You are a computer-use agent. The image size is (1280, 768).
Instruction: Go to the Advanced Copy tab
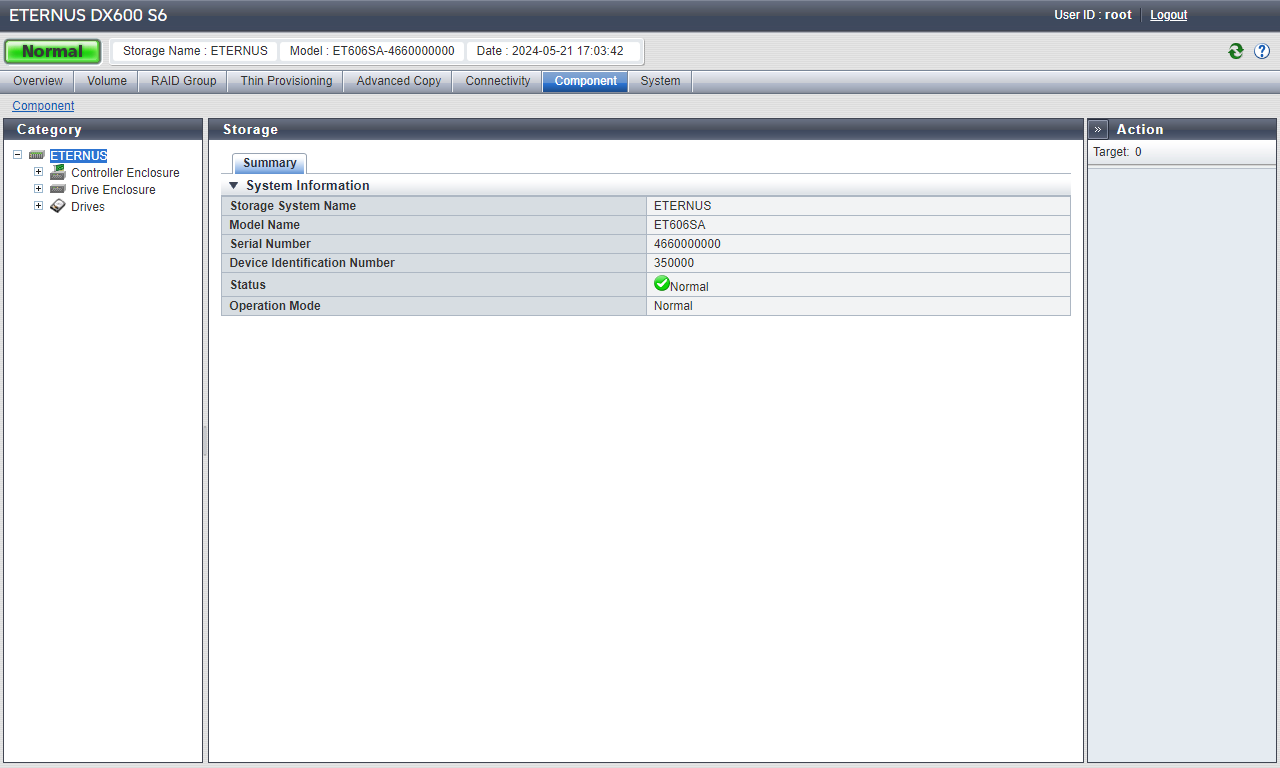point(398,81)
